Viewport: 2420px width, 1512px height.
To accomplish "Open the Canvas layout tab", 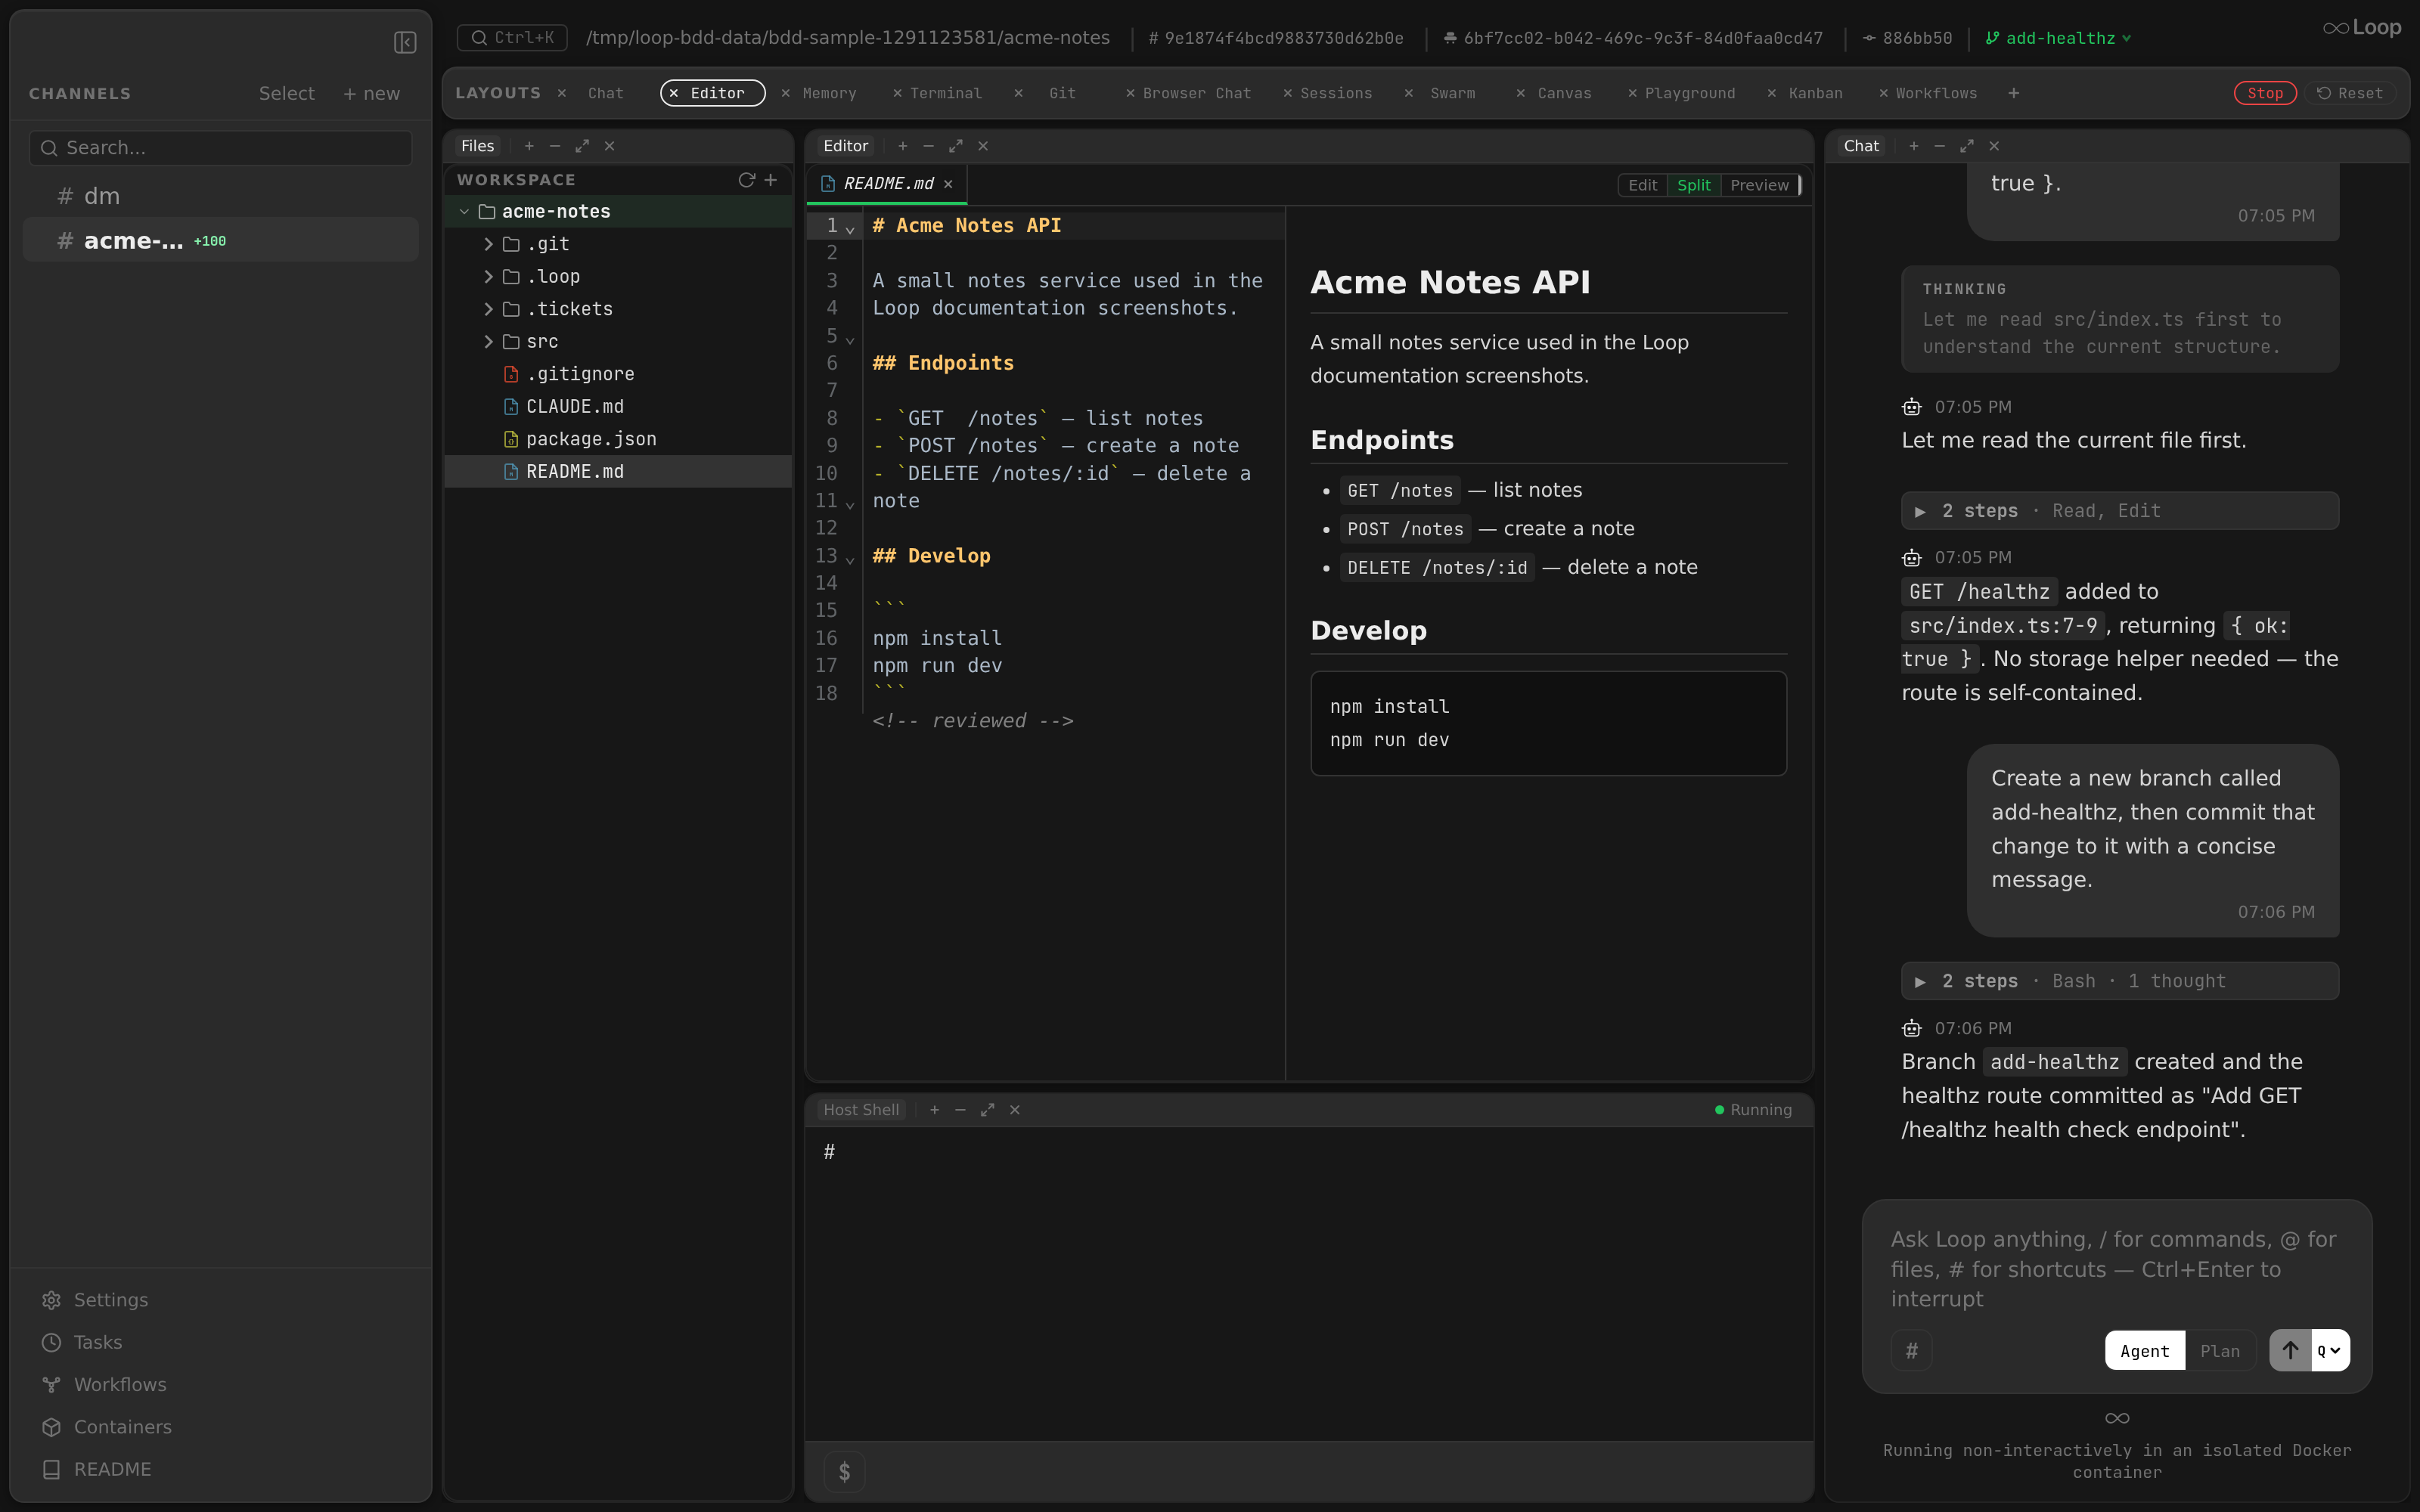I will (1564, 93).
